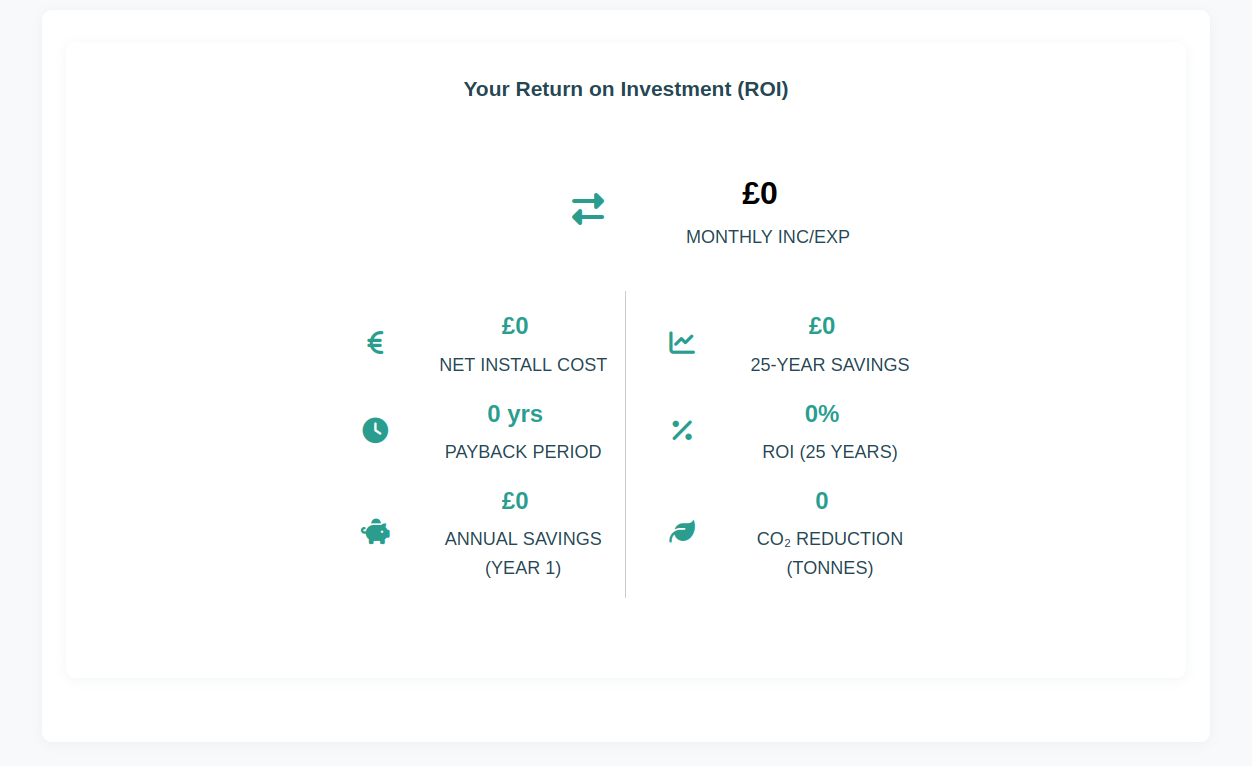Click the piggy bank icon beside Annual Savings
The width and height of the screenshot is (1252, 766).
[x=375, y=532]
